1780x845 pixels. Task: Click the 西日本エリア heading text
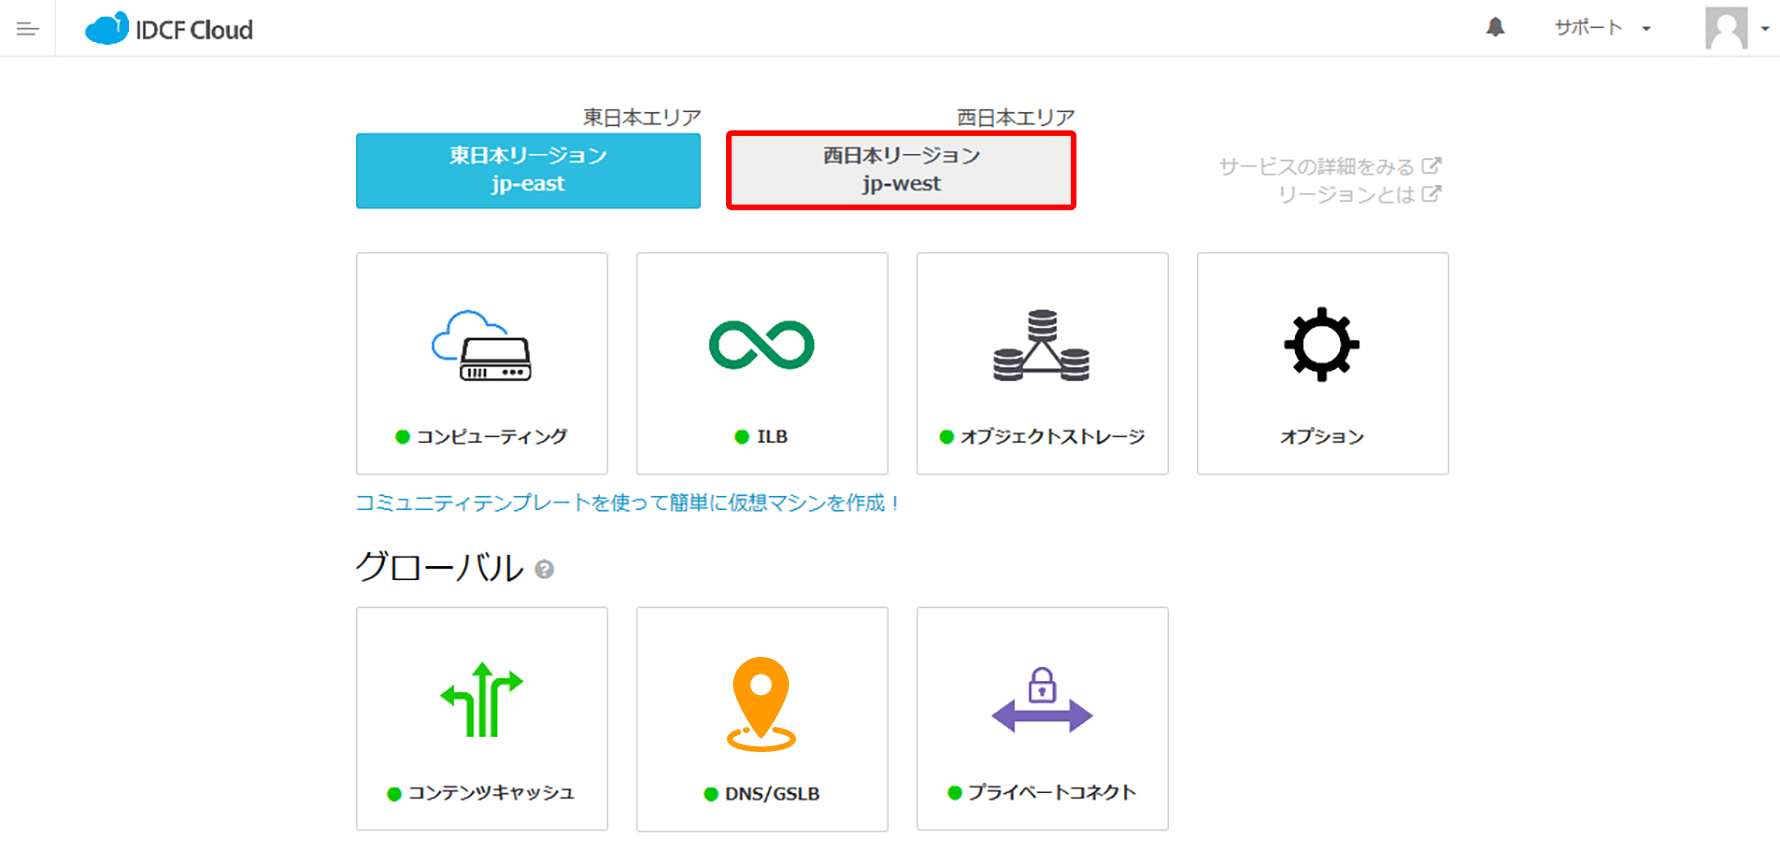coord(1015,117)
